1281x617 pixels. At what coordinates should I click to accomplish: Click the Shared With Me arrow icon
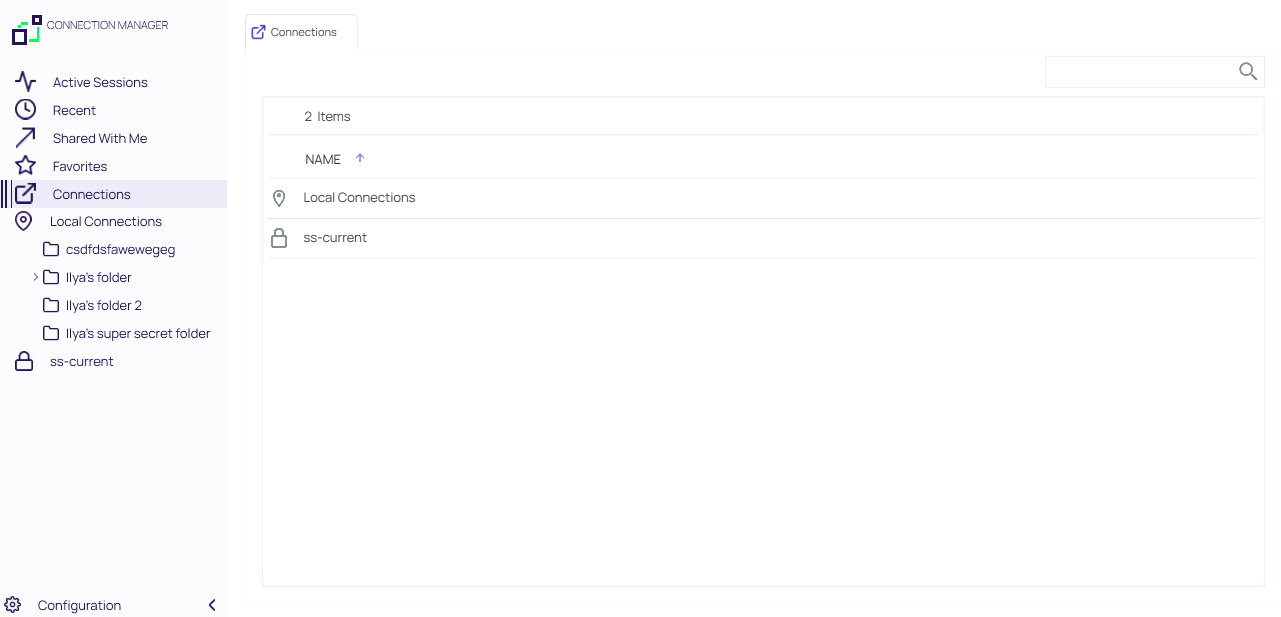point(25,138)
